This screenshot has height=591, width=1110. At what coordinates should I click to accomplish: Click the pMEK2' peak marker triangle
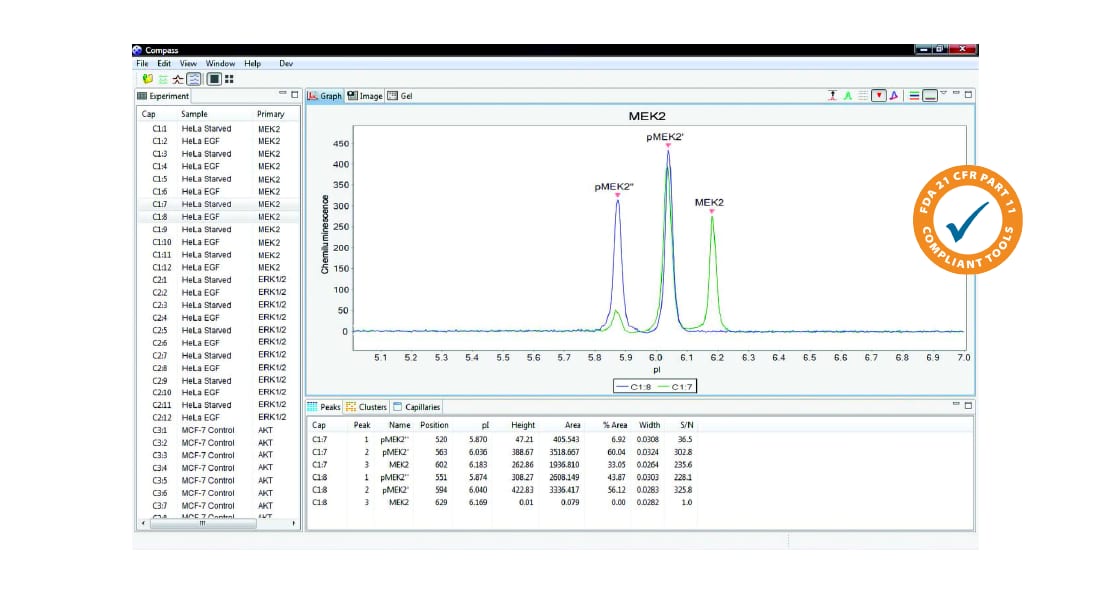(668, 146)
